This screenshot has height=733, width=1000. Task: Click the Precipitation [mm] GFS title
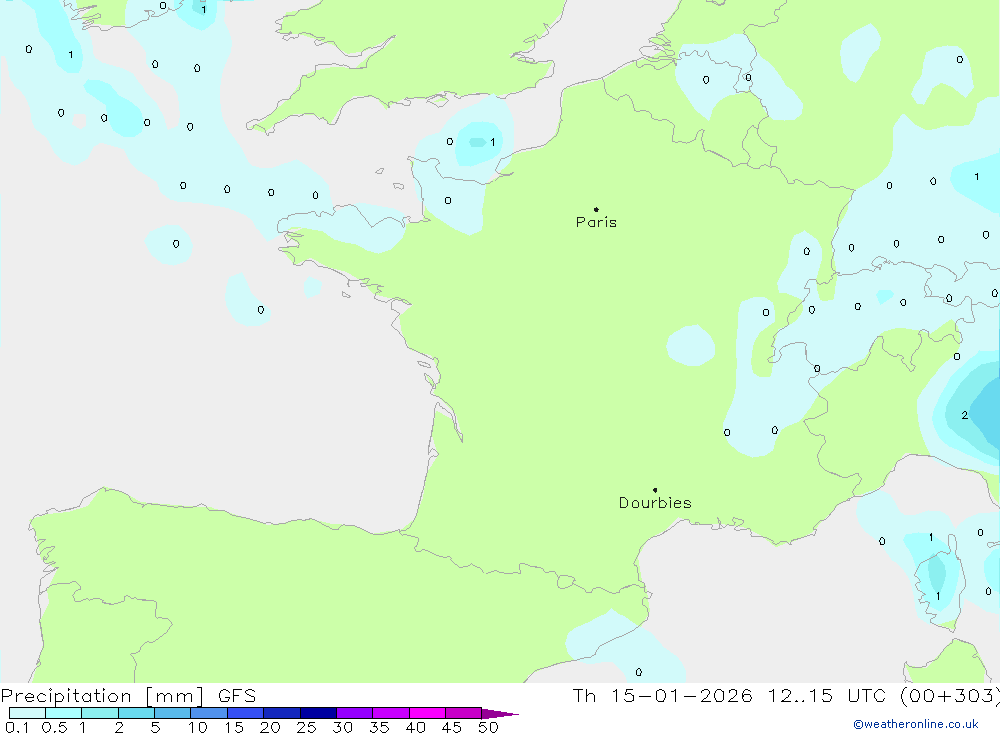(128, 695)
